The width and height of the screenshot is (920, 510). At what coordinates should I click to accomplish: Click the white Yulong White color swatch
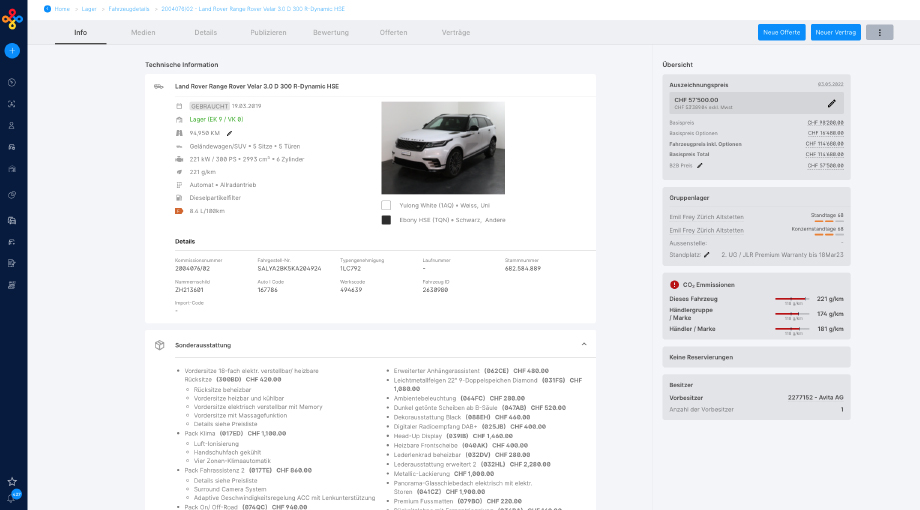click(x=386, y=205)
